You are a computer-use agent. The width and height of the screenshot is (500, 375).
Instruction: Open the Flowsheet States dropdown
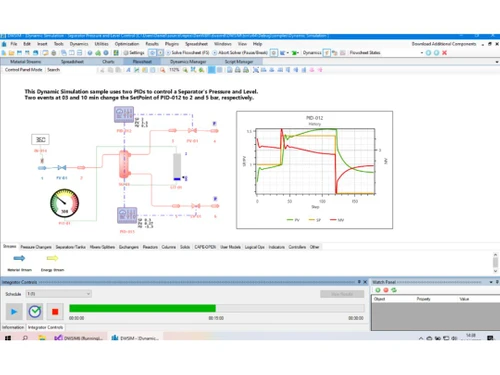[x=422, y=53]
